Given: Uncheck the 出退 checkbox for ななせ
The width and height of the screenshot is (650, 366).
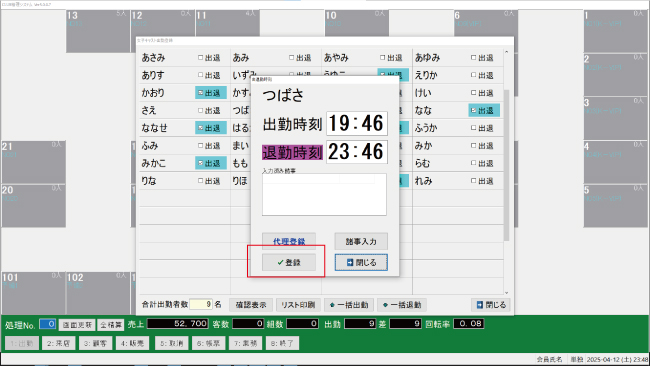Looking at the screenshot, I should click(201, 128).
